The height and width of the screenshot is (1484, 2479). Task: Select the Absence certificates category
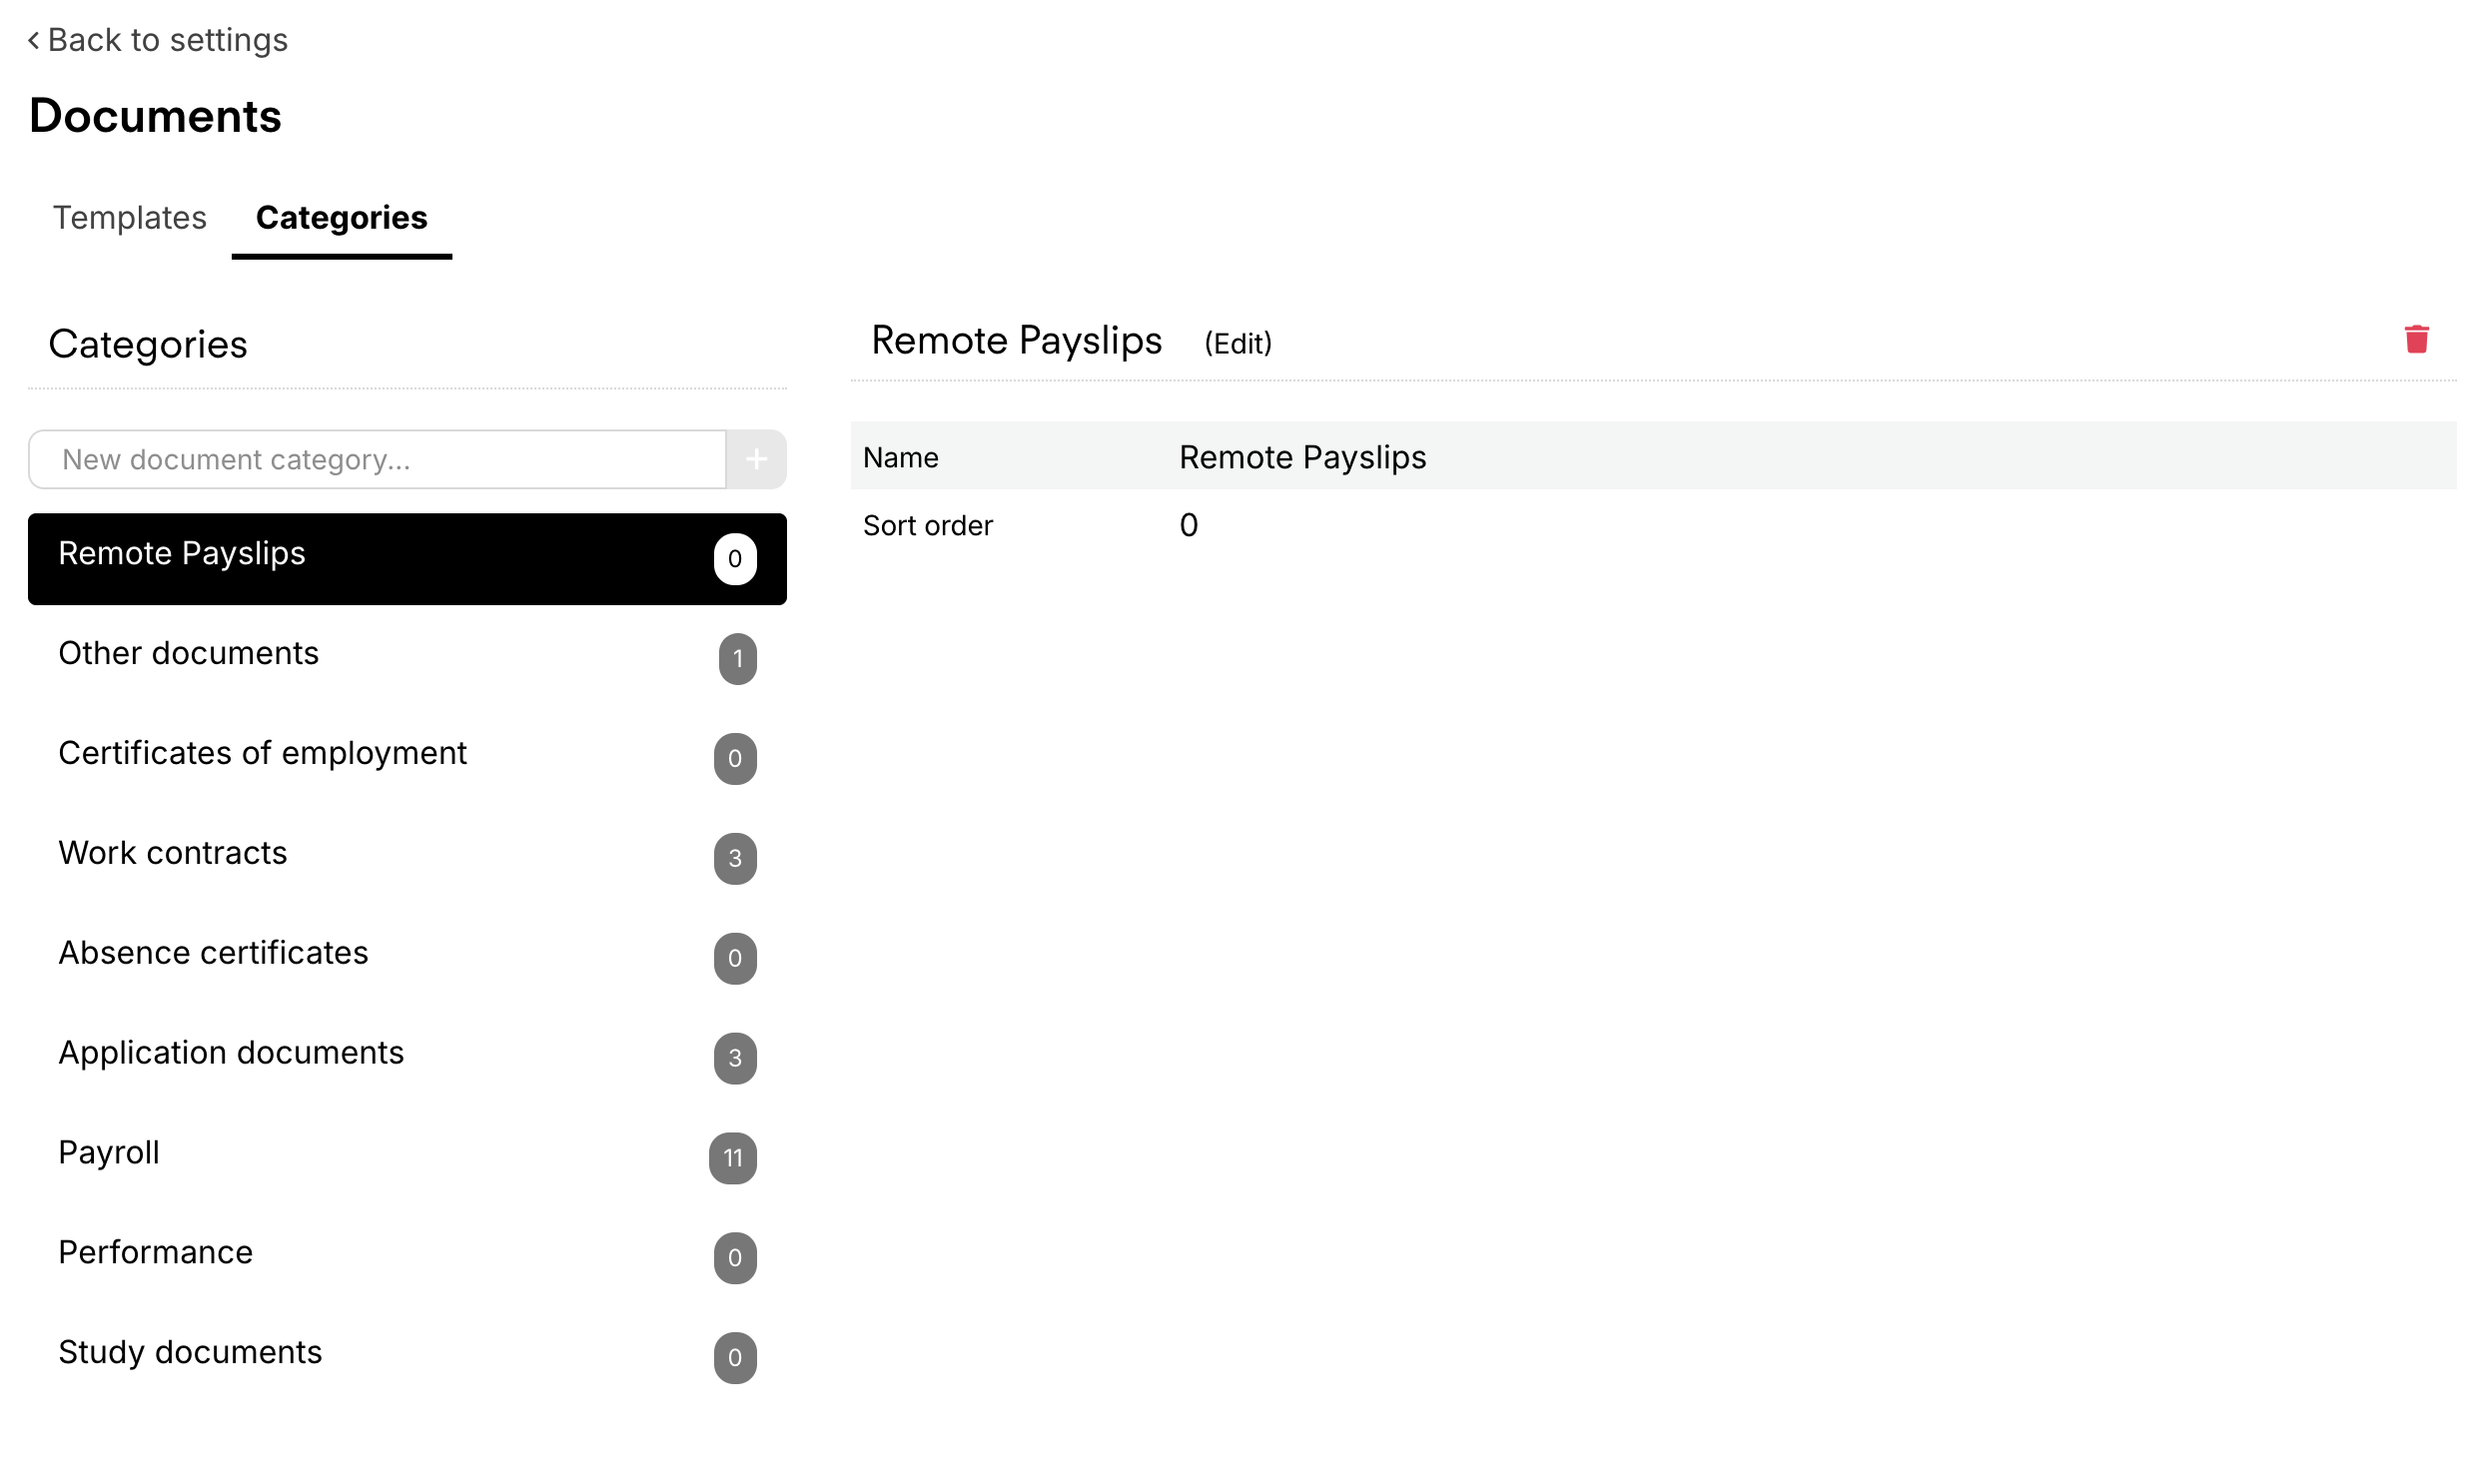(407, 958)
